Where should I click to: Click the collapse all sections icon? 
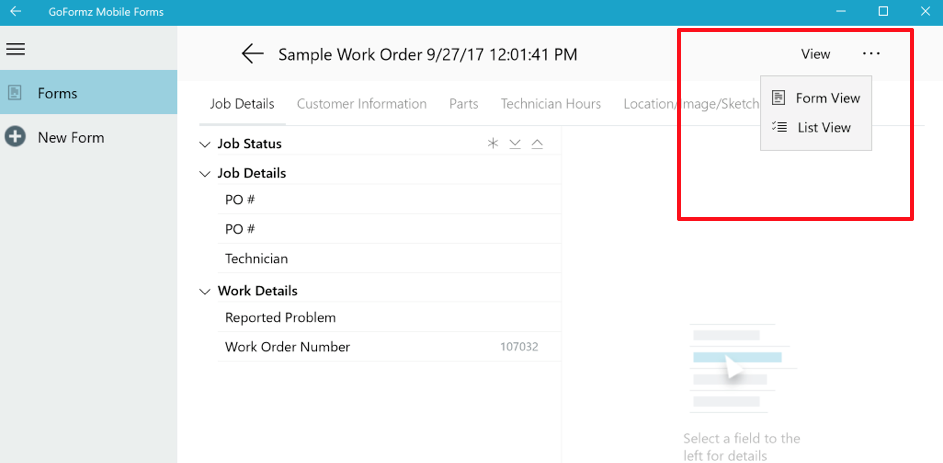(537, 143)
